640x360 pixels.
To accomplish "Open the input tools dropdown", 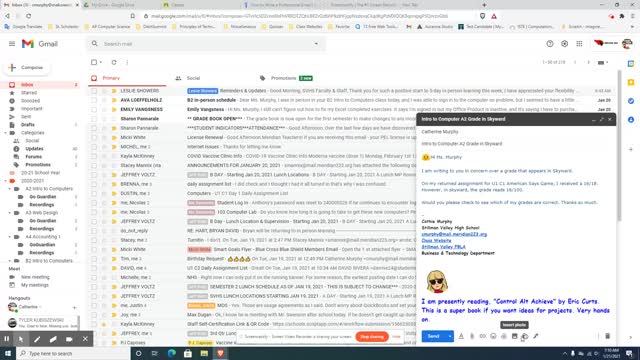I will pyautogui.click(x=603, y=62).
